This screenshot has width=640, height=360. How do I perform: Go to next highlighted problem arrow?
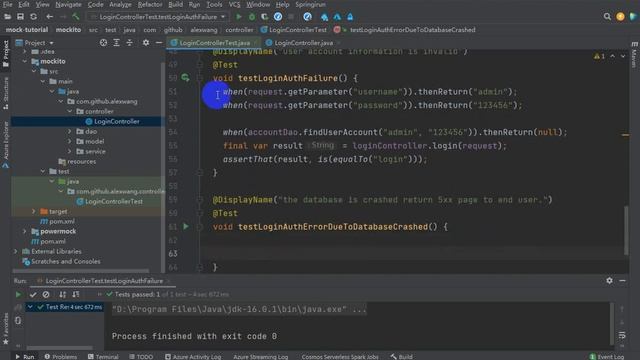pos(623,56)
